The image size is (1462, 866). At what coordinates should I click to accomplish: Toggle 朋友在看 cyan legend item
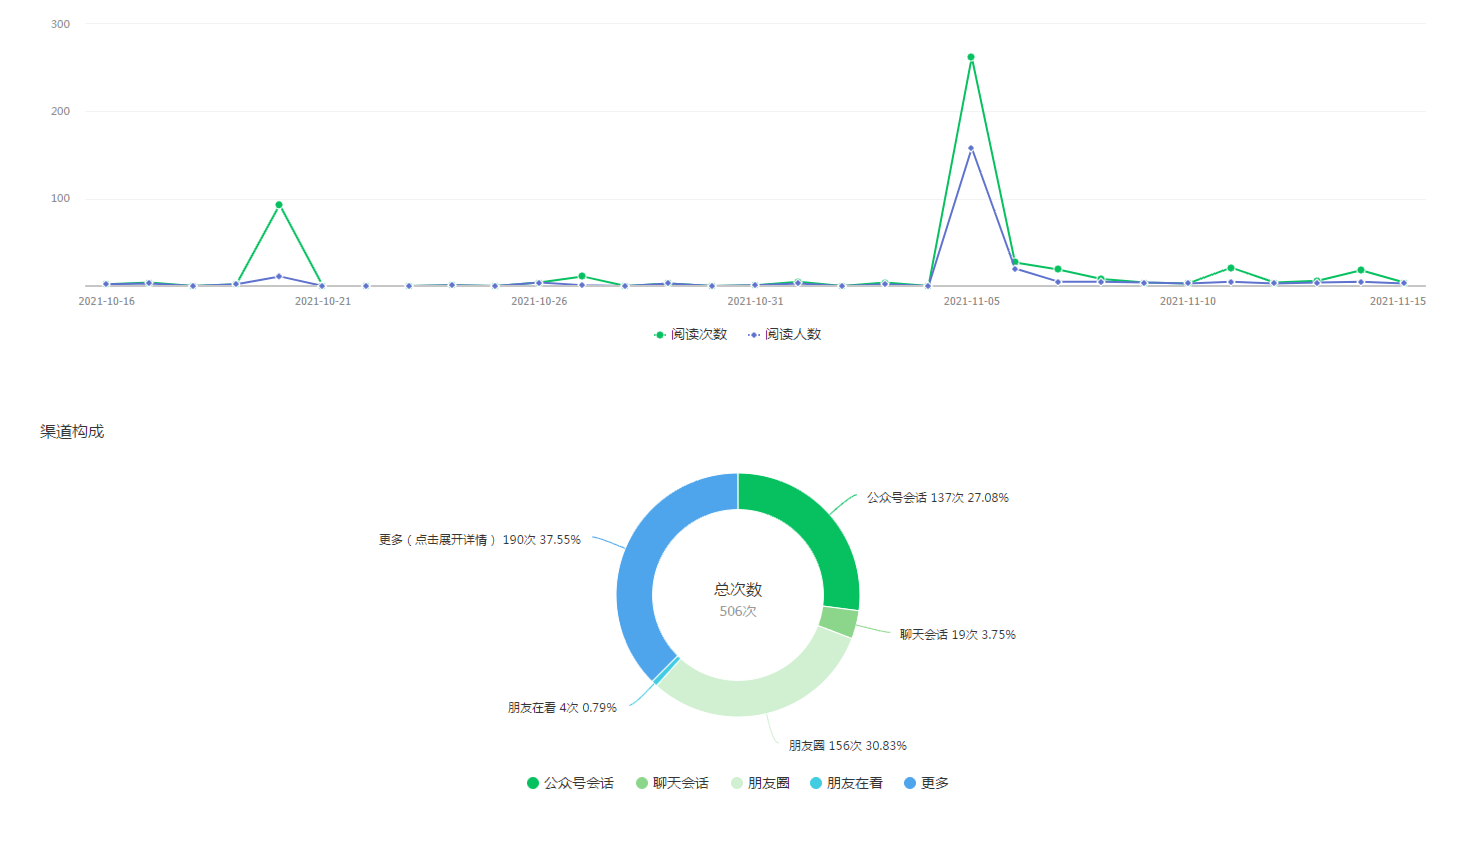[x=846, y=783]
